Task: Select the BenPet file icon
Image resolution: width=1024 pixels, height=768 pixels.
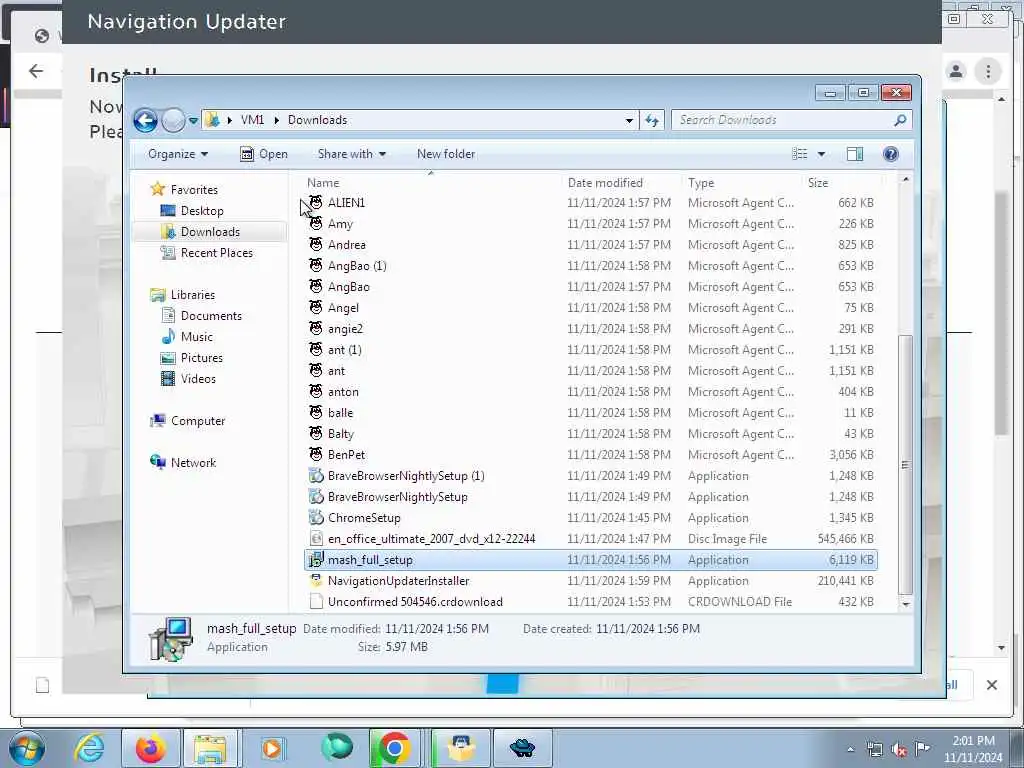Action: [x=316, y=455]
